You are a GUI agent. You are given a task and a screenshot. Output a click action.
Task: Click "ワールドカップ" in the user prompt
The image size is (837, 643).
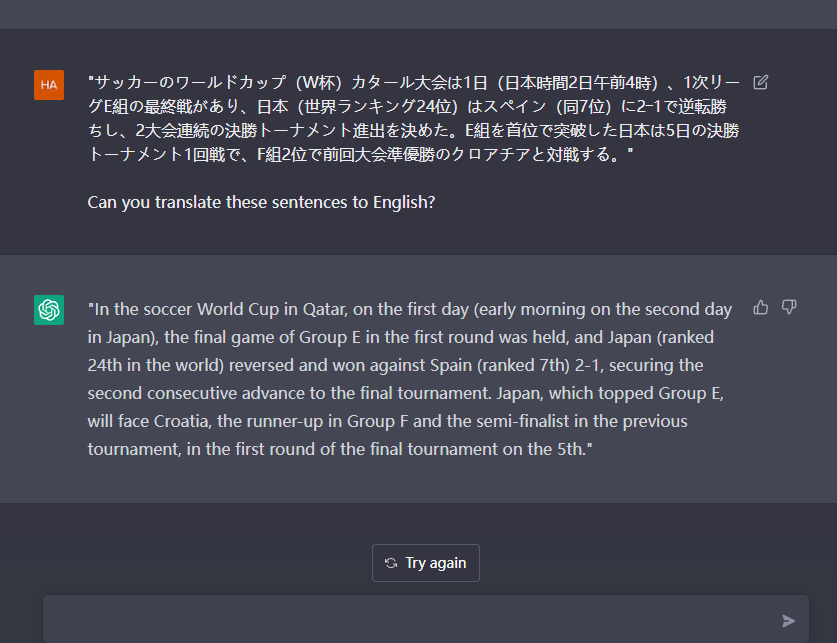coord(203,82)
